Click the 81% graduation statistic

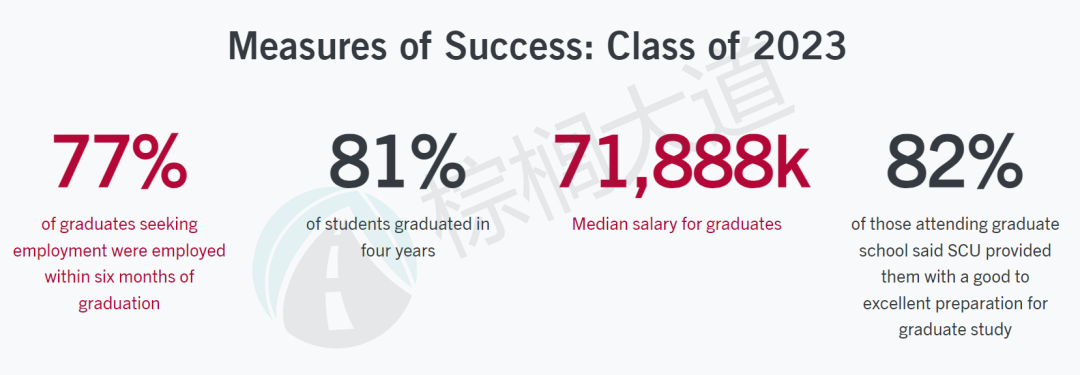397,162
